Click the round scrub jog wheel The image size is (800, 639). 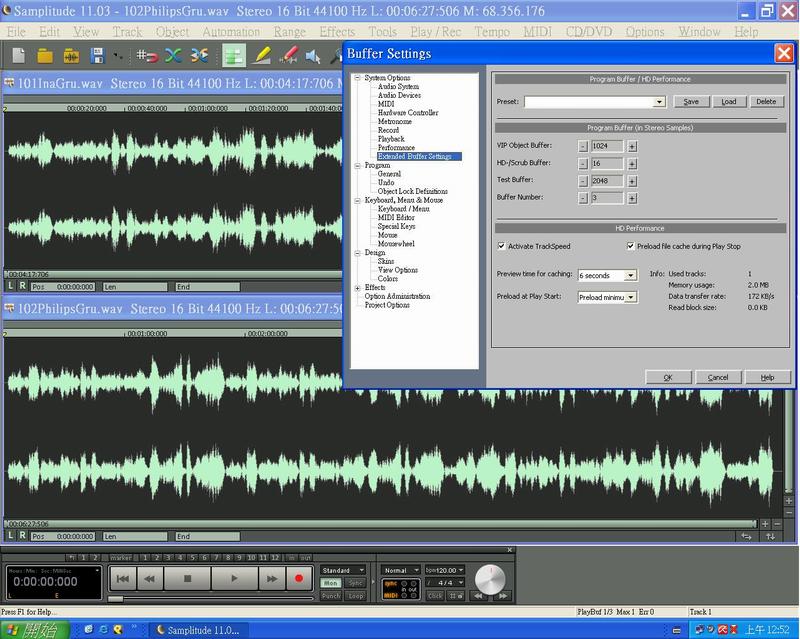tap(490, 579)
